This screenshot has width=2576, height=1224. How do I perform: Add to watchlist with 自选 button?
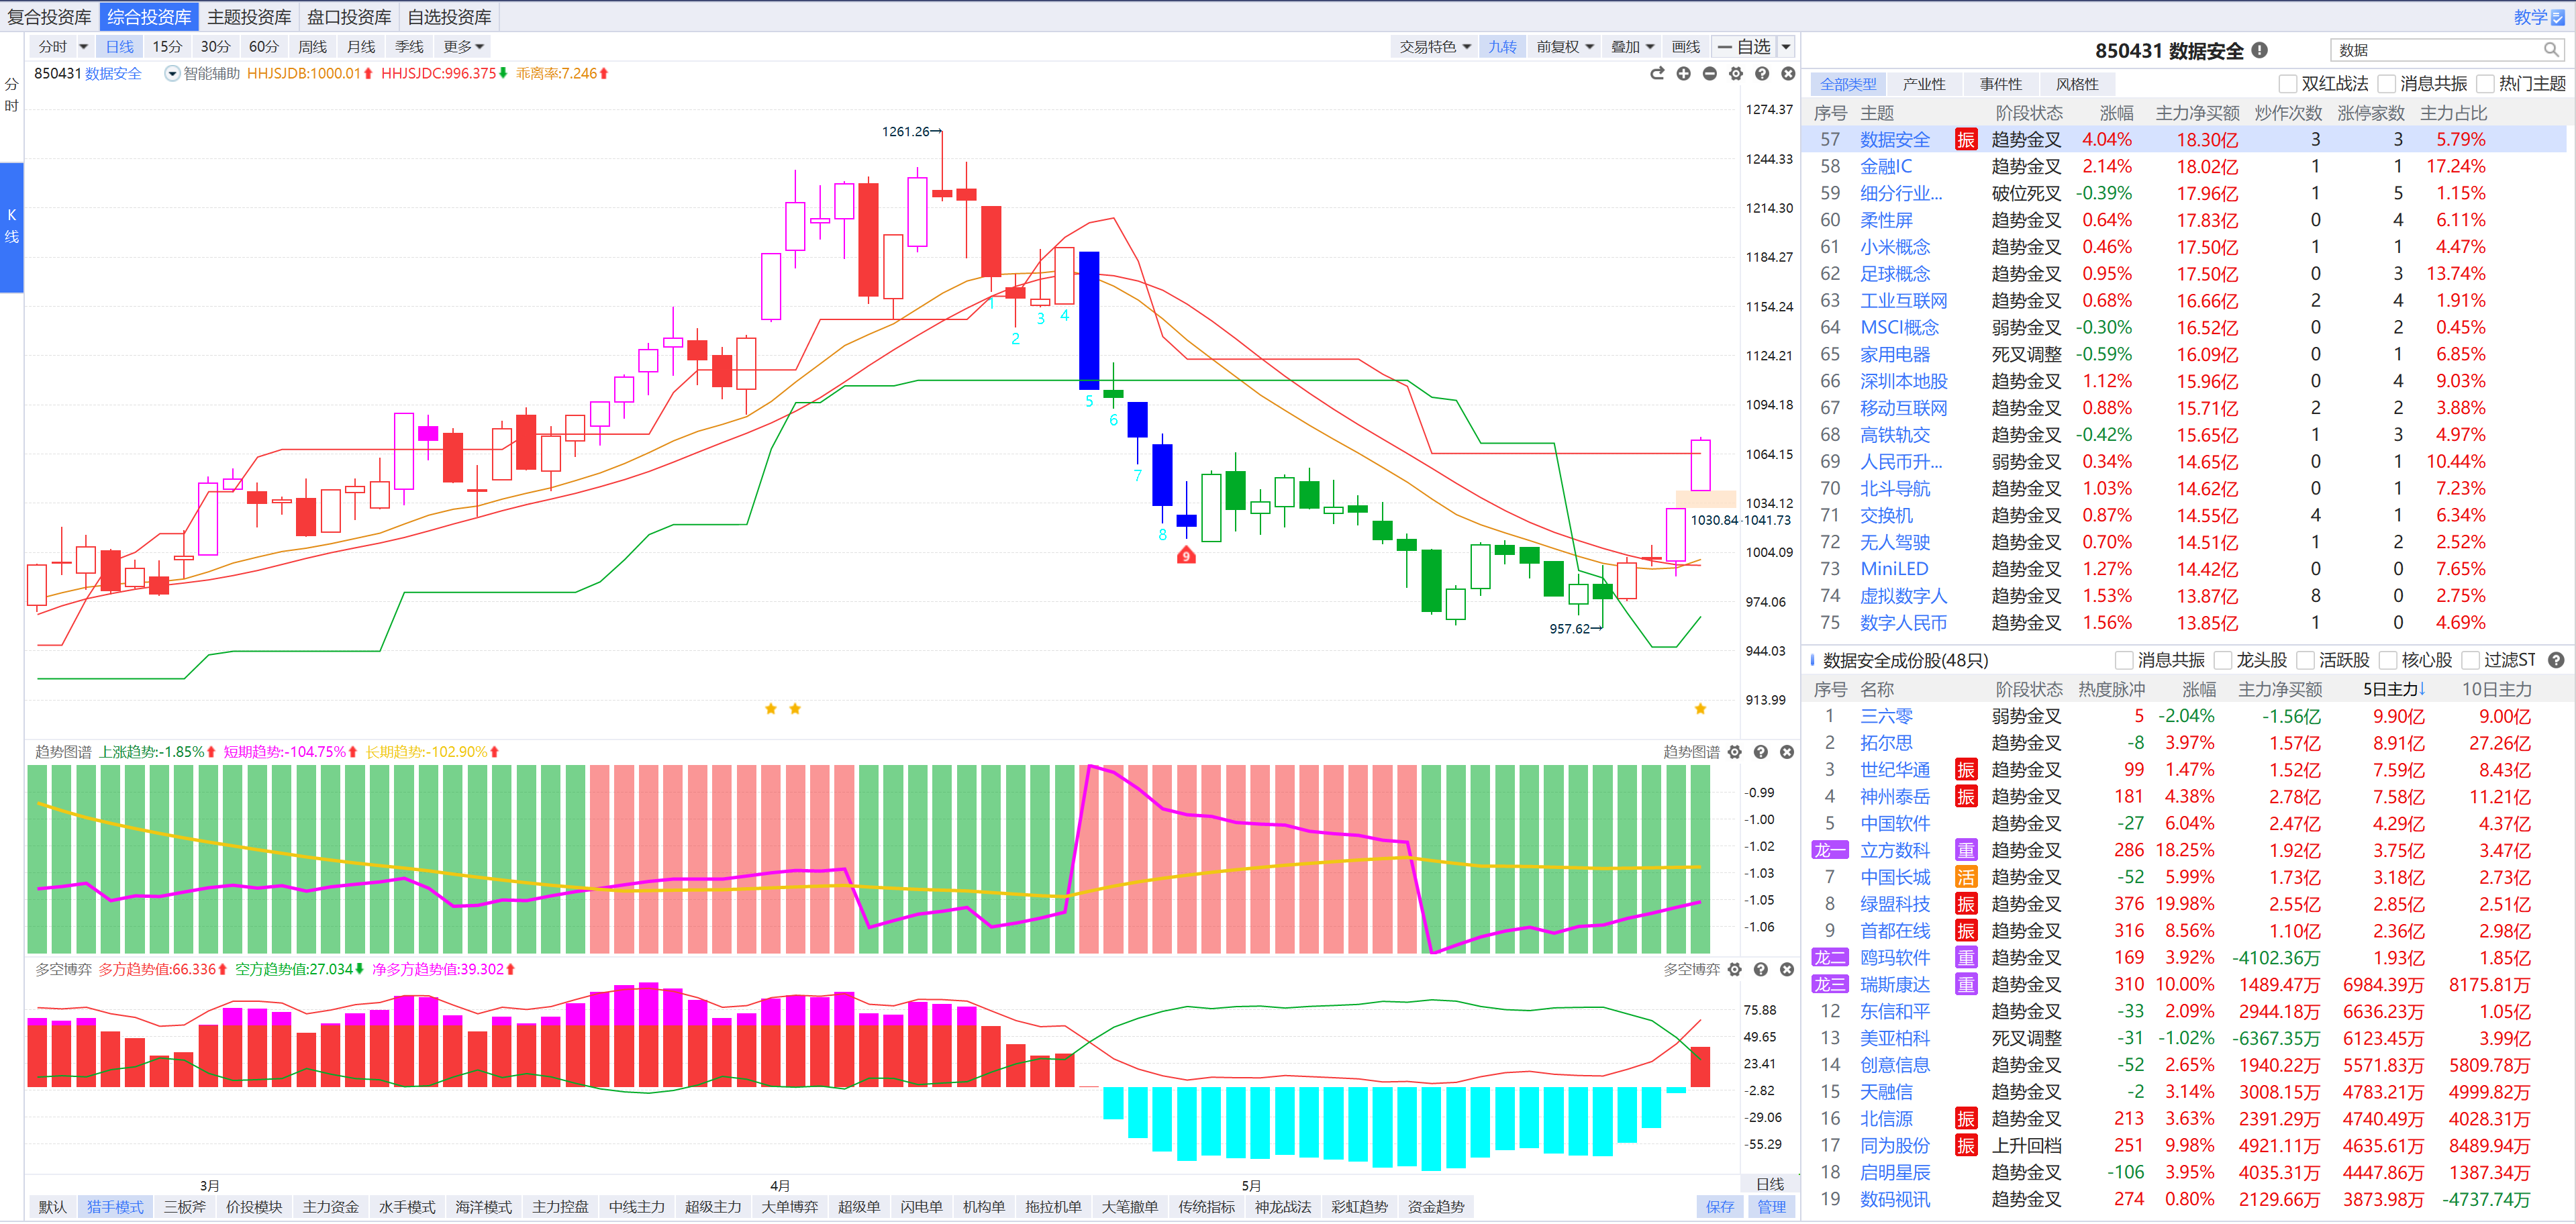(1744, 47)
